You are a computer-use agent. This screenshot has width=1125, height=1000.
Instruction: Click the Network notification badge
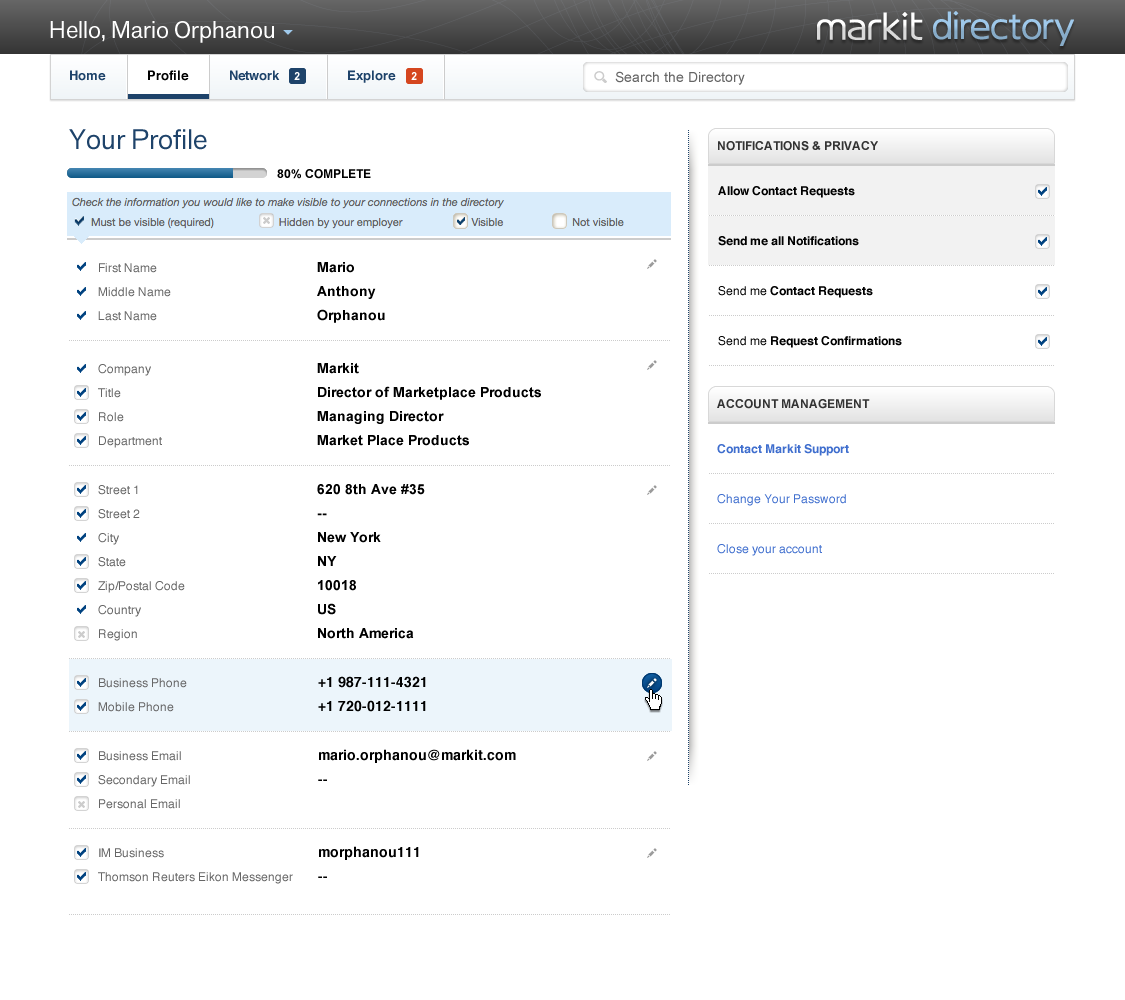point(297,76)
